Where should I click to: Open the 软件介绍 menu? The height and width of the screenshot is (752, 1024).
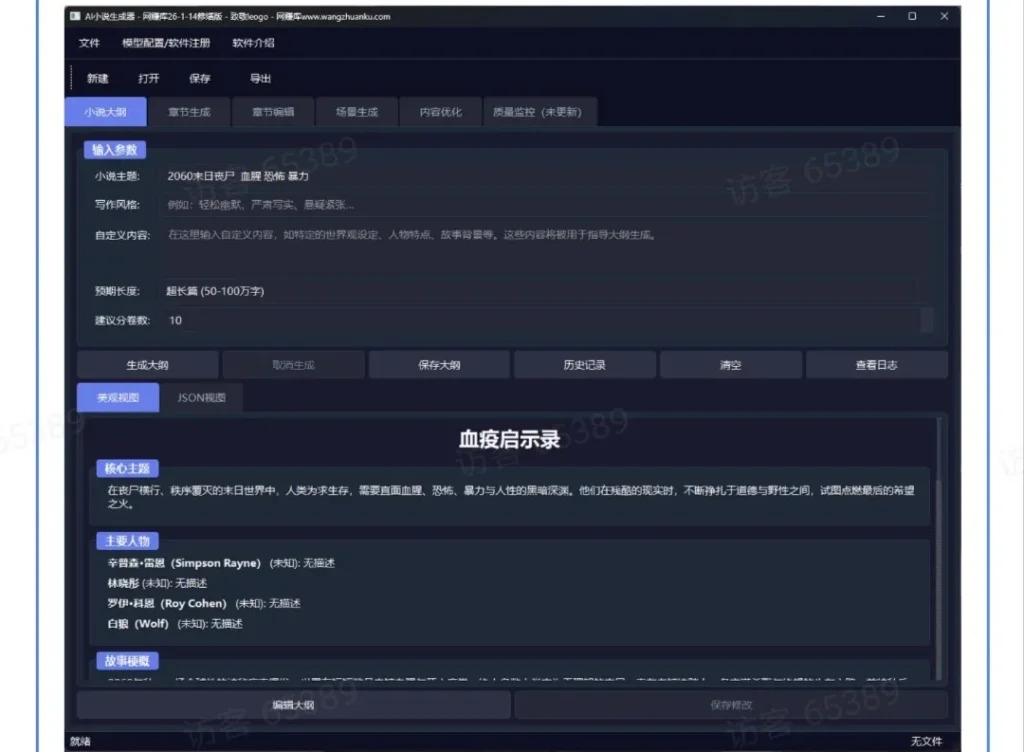click(x=253, y=43)
